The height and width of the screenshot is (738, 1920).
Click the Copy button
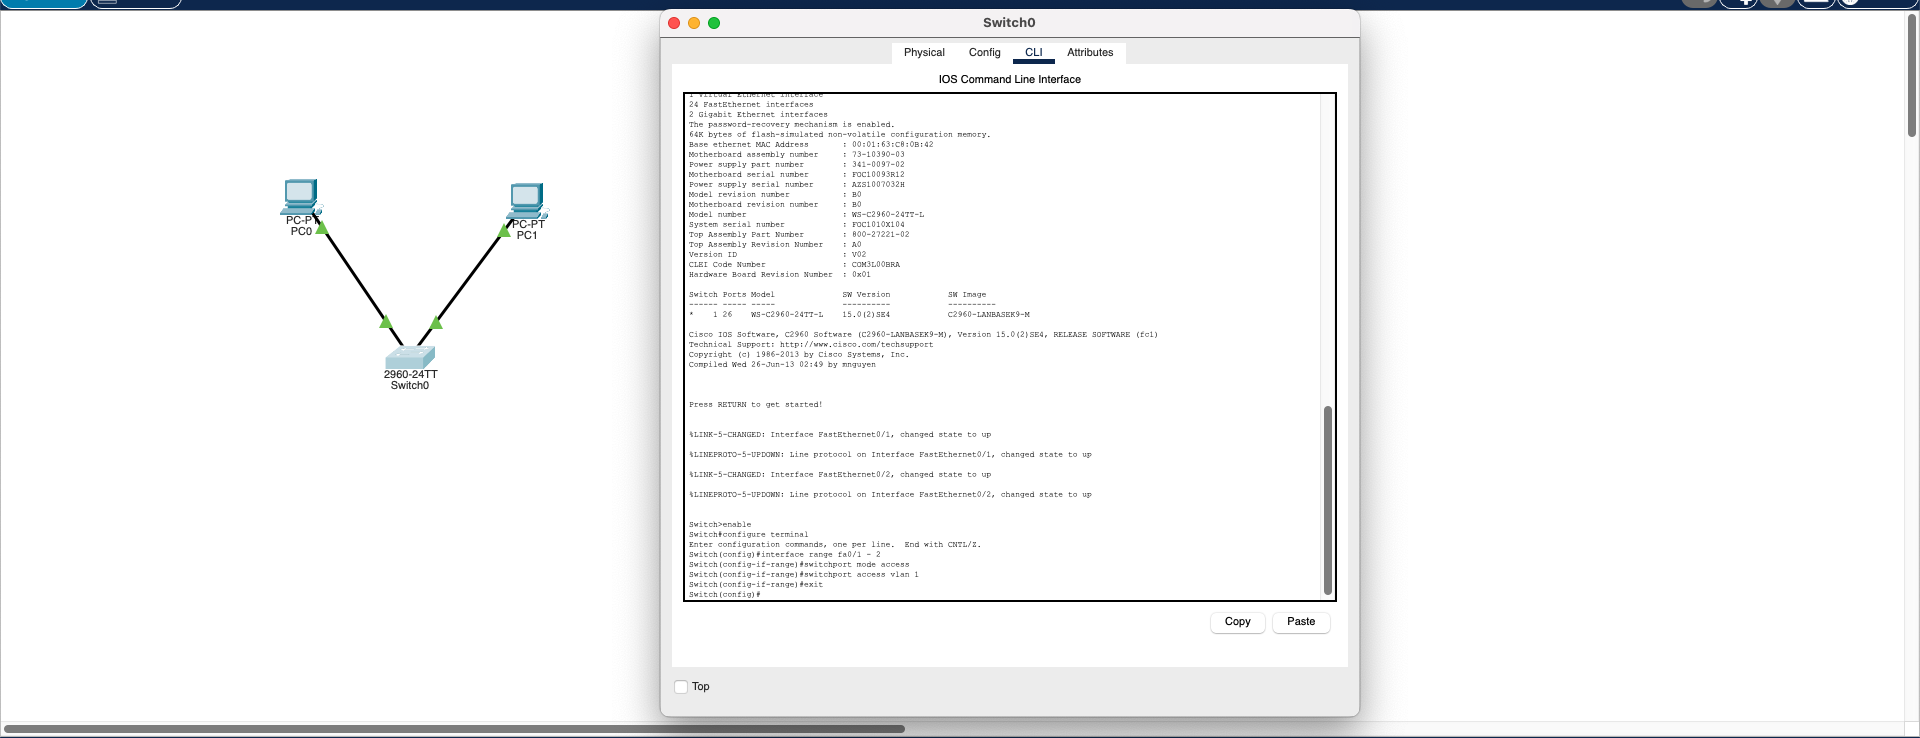(1238, 622)
